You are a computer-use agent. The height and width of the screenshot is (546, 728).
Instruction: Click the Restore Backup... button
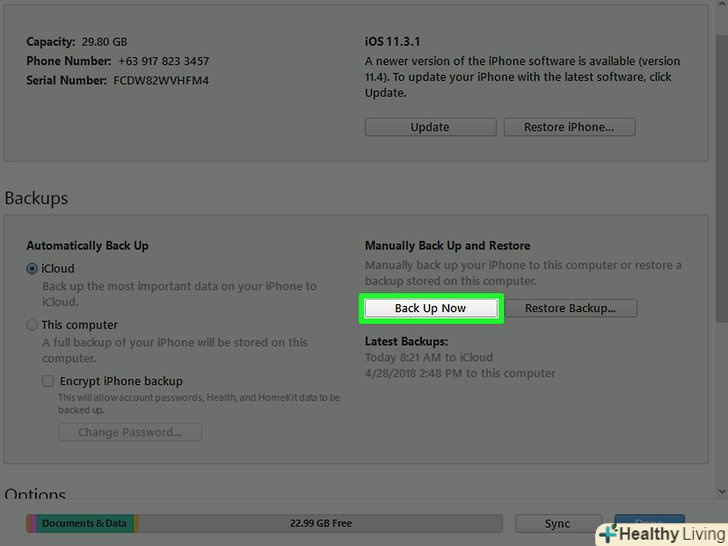coord(571,308)
